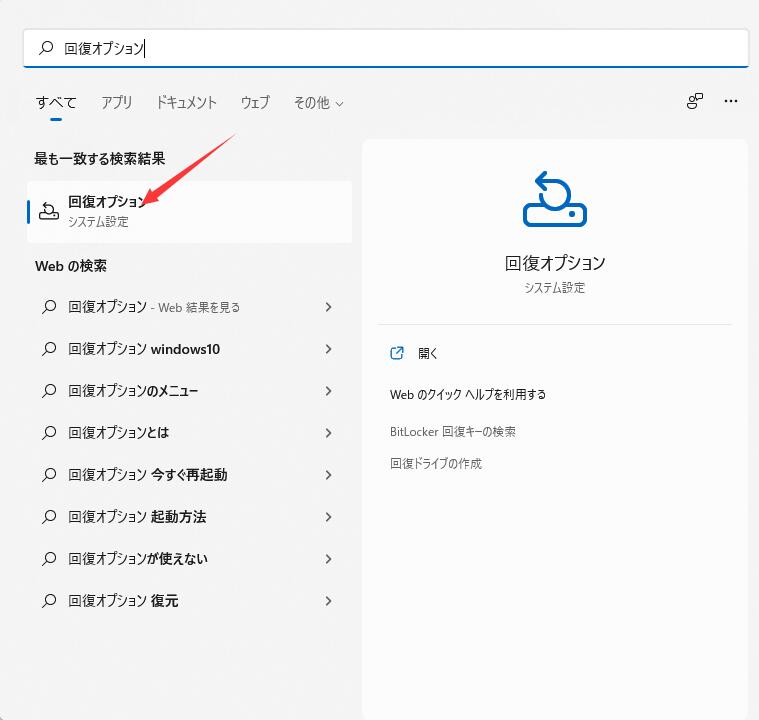This screenshot has width=759, height=720.
Task: Expand chevron for 回復オプション - Web 結果を見る
Action: (x=328, y=307)
